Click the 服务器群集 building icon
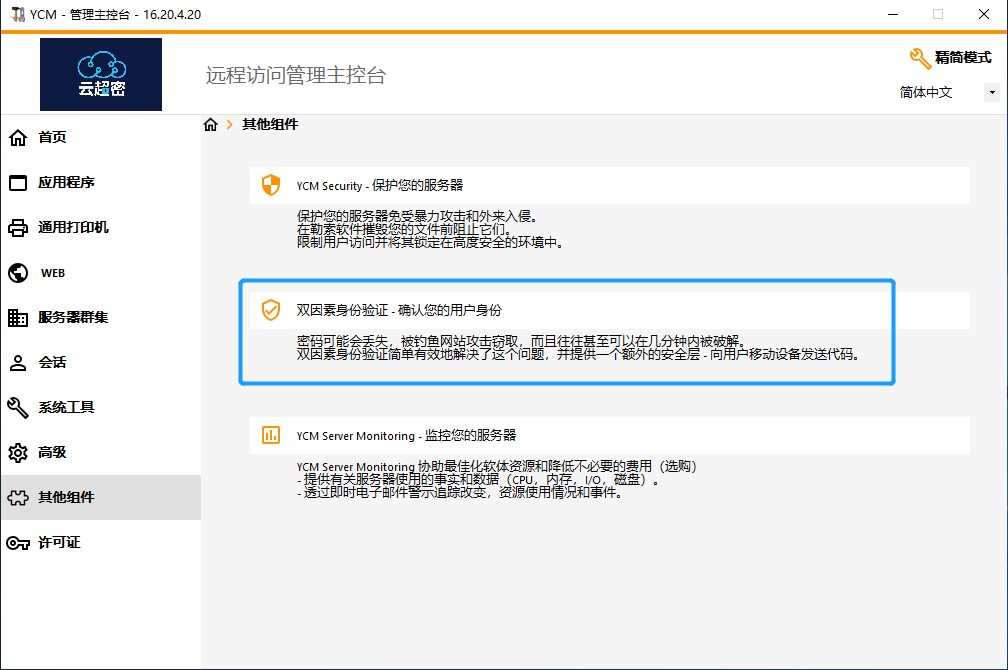Viewport: 1008px width, 670px height. click(x=18, y=318)
